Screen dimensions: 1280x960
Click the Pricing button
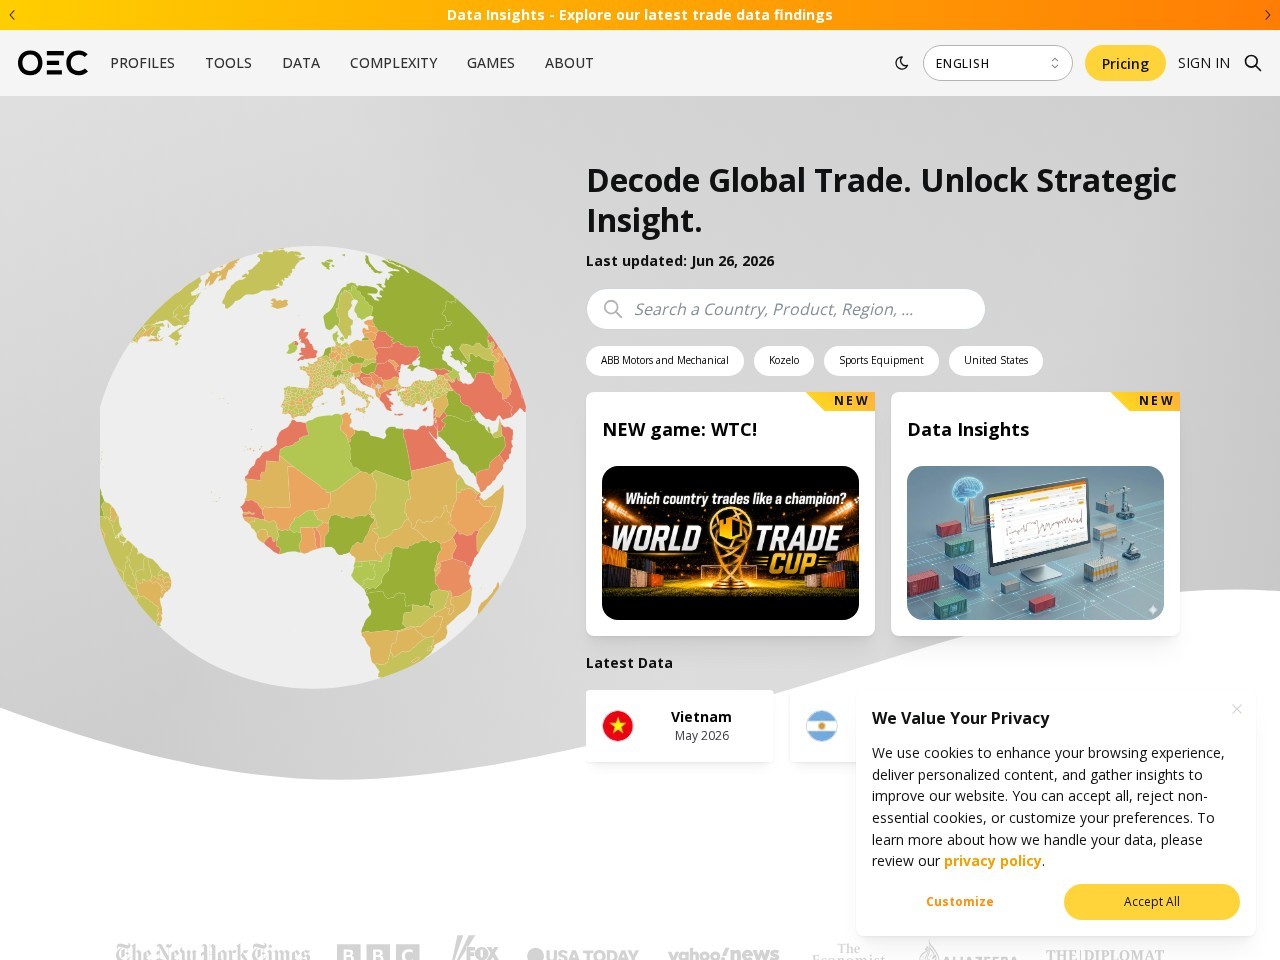point(1125,63)
